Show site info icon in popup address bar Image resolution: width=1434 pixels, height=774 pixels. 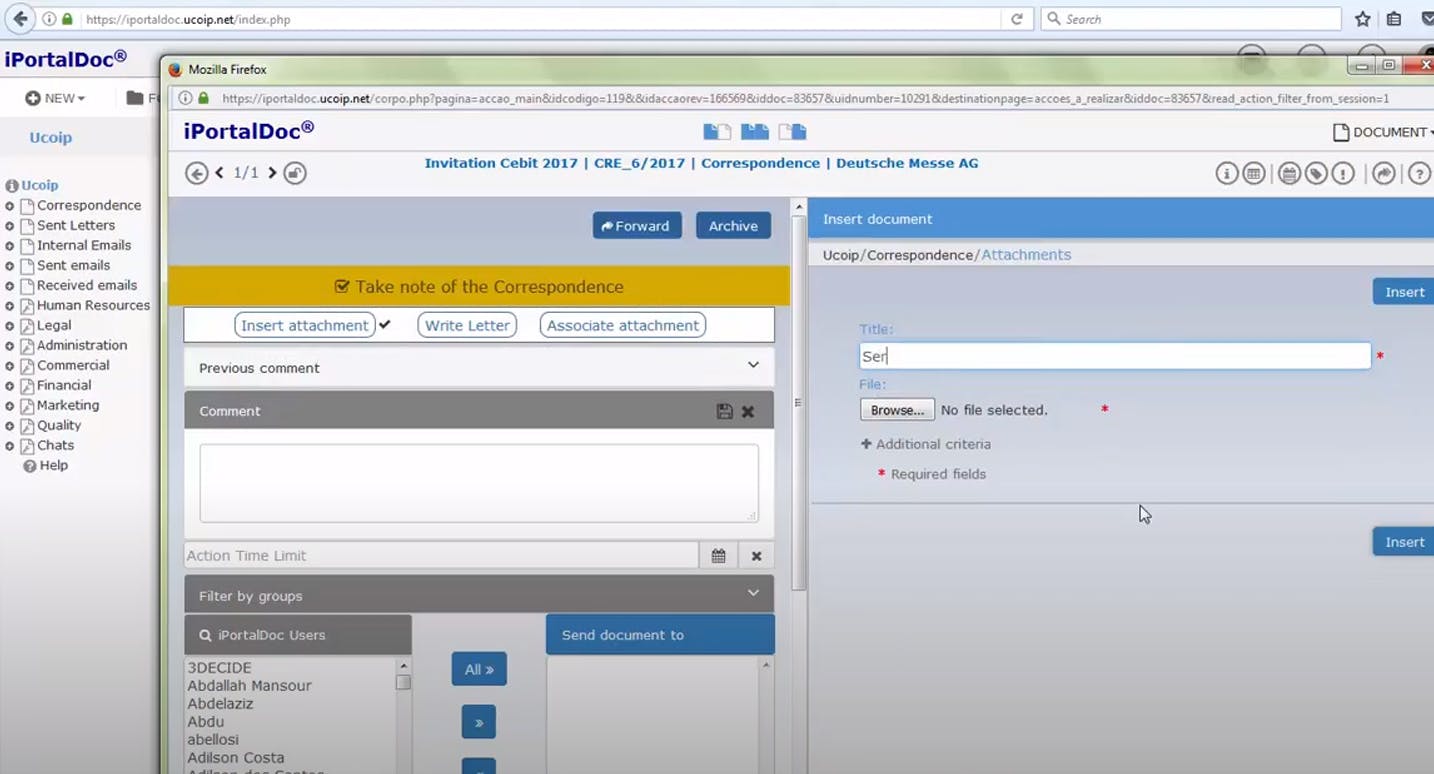click(186, 98)
